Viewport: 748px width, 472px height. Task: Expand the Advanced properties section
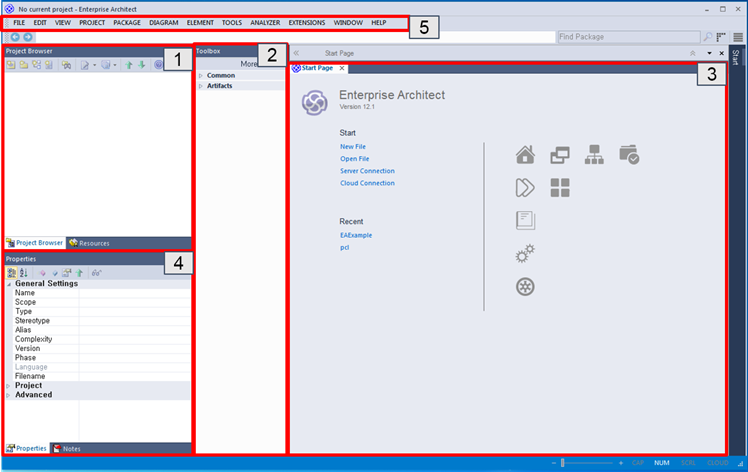pos(8,395)
